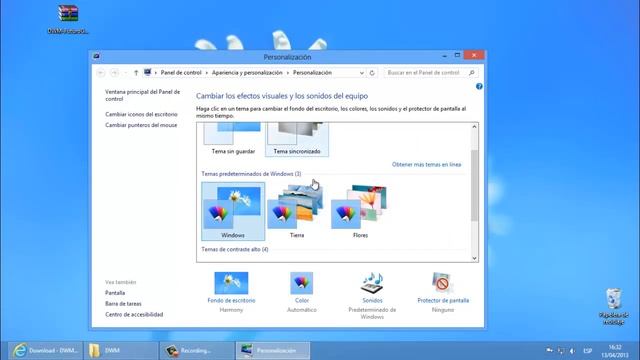Open the Sonidos icon

(372, 283)
